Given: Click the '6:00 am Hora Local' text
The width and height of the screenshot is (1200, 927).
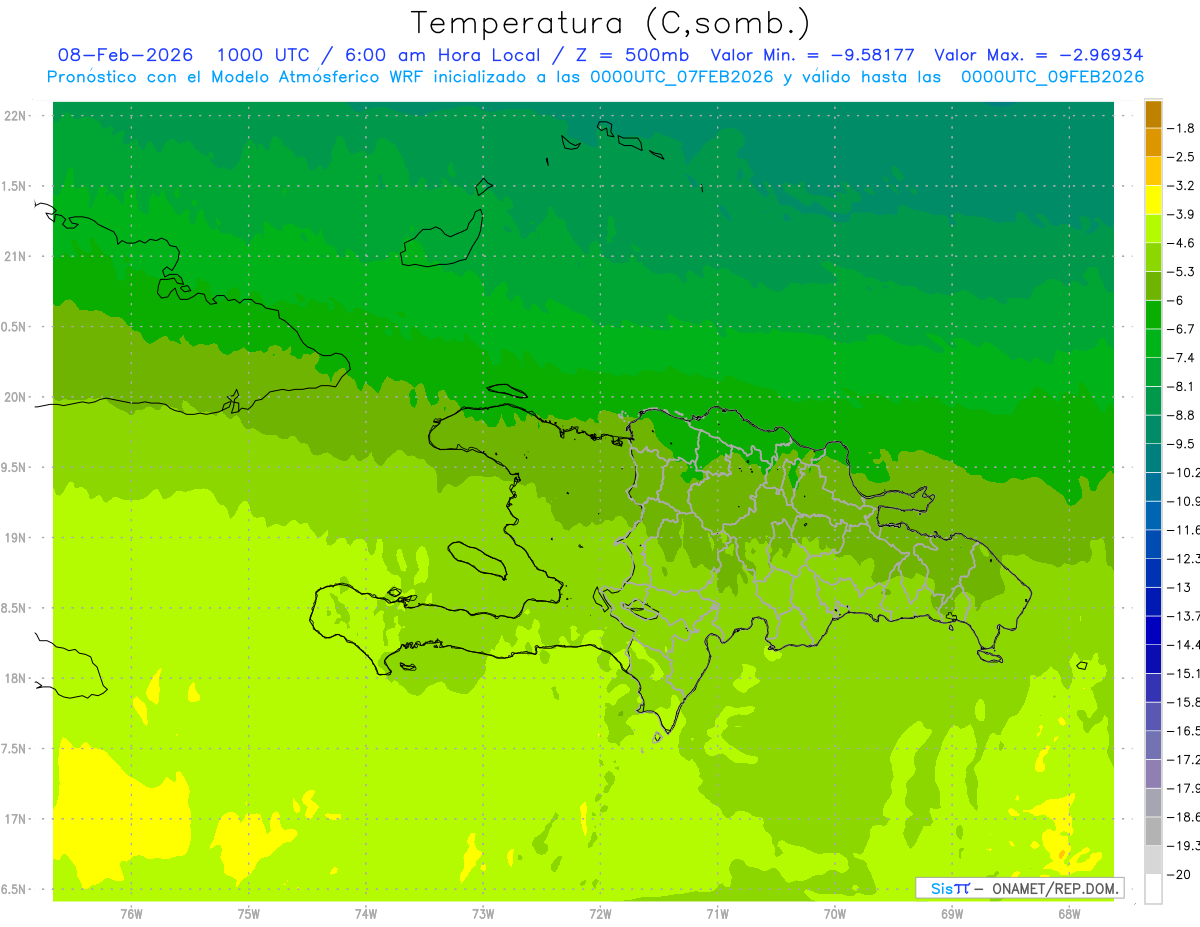Looking at the screenshot, I should pyautogui.click(x=445, y=55).
